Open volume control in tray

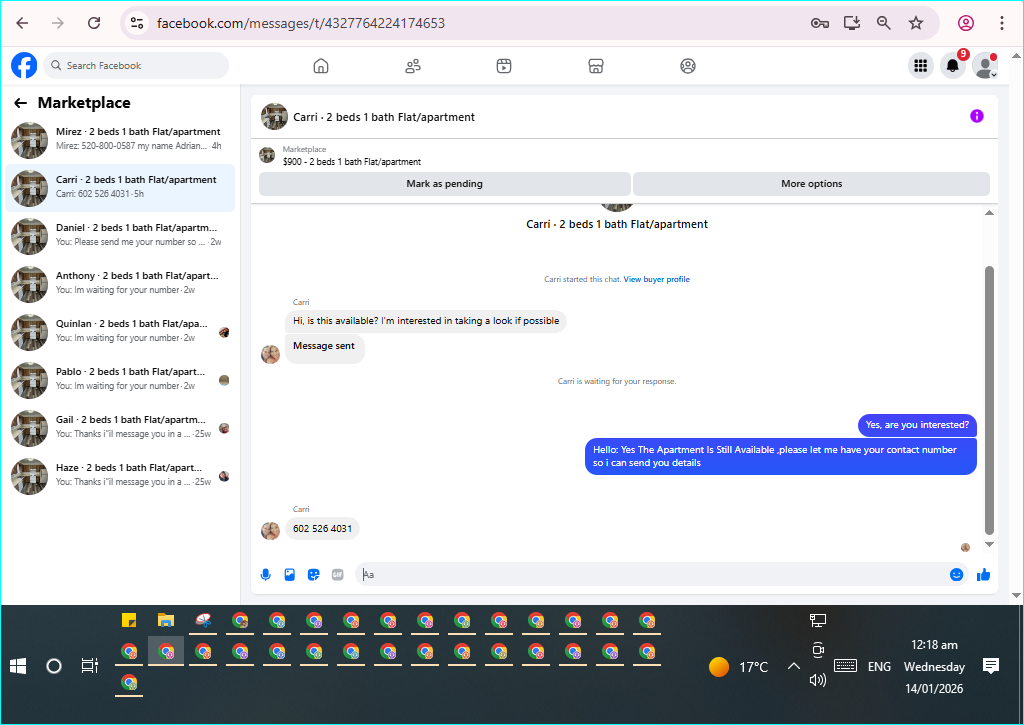coord(818,681)
